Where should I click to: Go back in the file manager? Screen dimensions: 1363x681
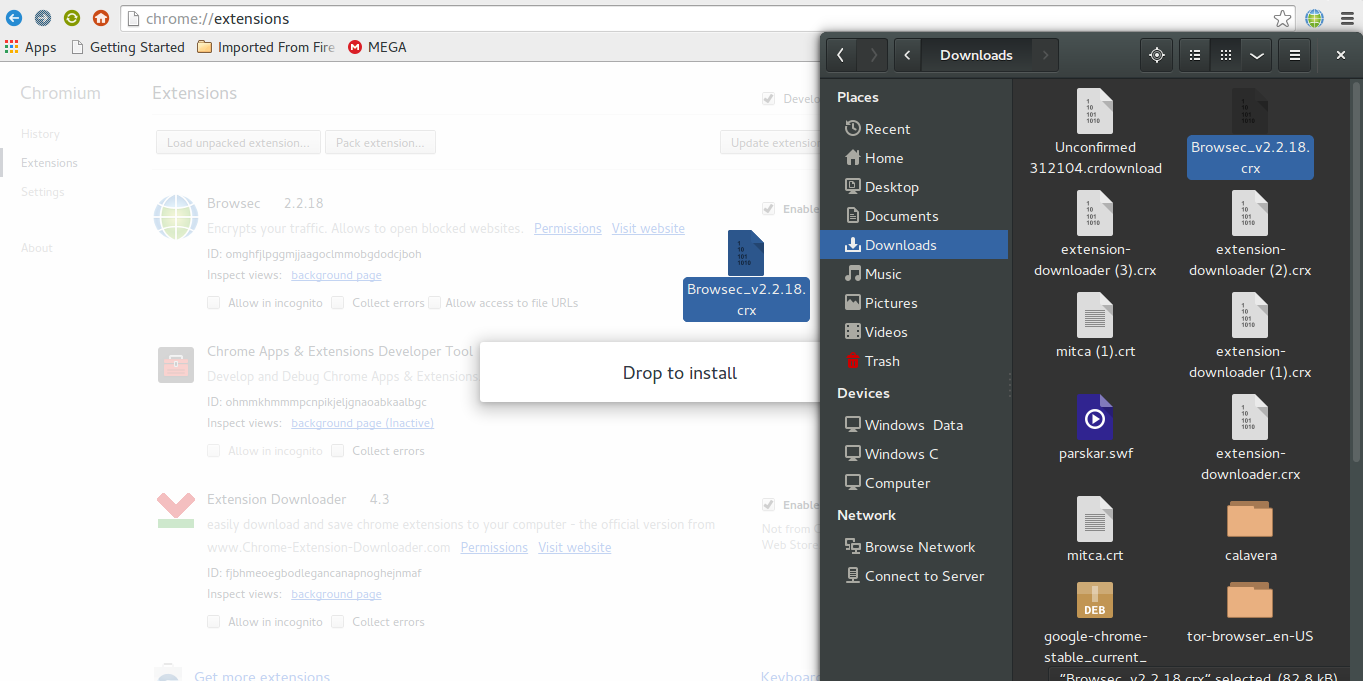click(x=841, y=55)
